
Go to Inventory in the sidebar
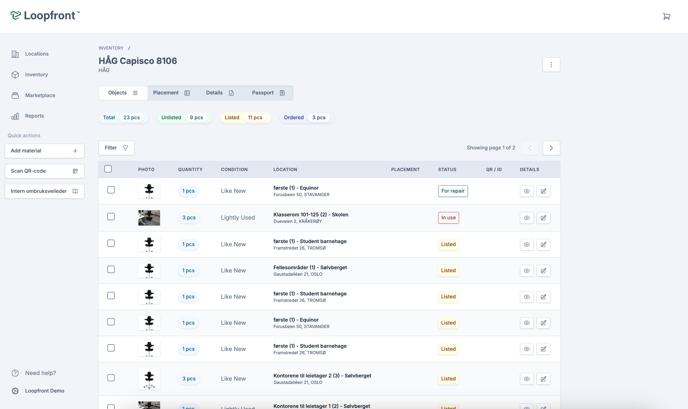tap(29, 75)
